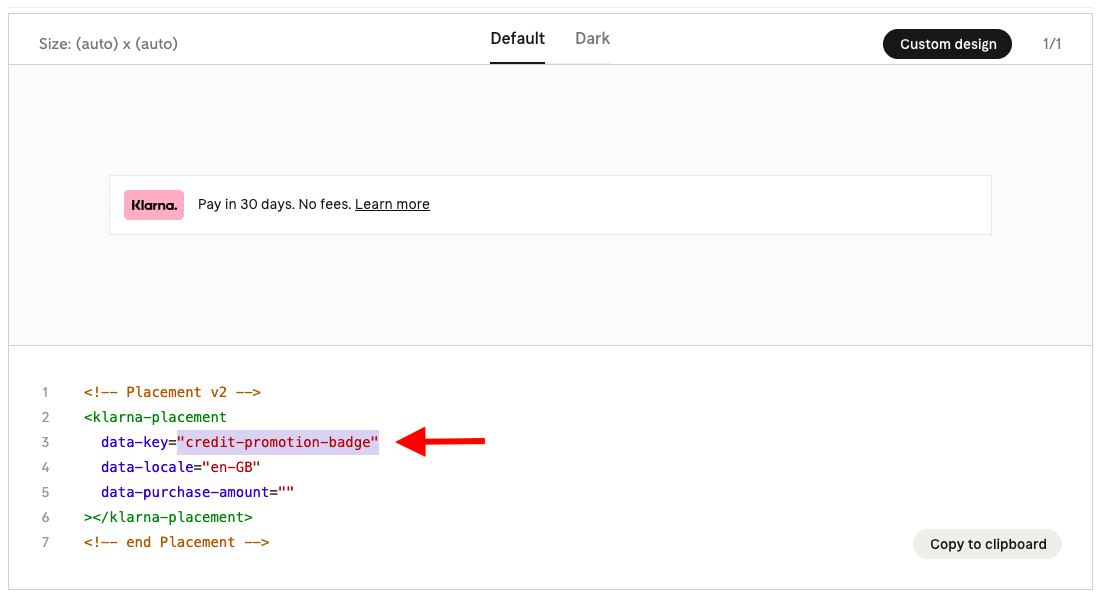Image resolution: width=1099 pixels, height=602 pixels.
Task: Click the <klarna-placement opening tag line
Action: tap(155, 418)
